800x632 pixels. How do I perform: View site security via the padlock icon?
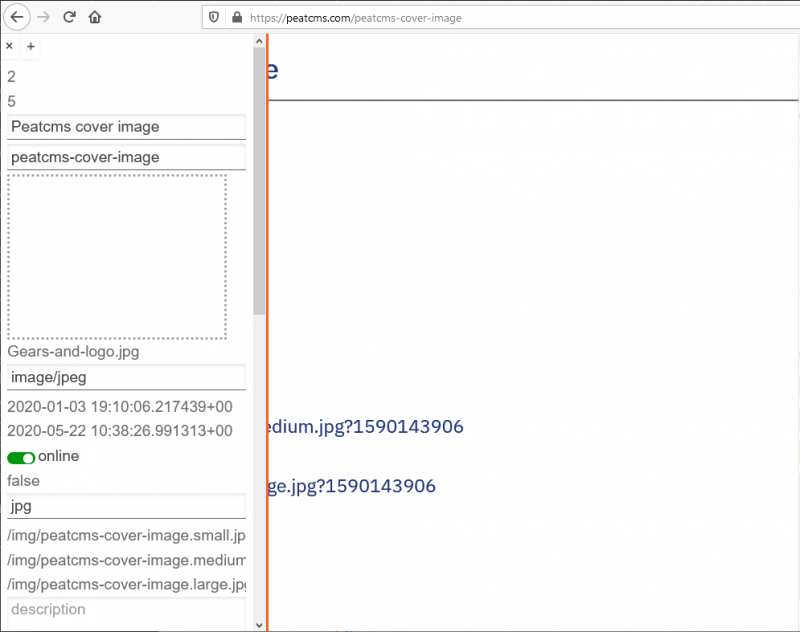(237, 17)
